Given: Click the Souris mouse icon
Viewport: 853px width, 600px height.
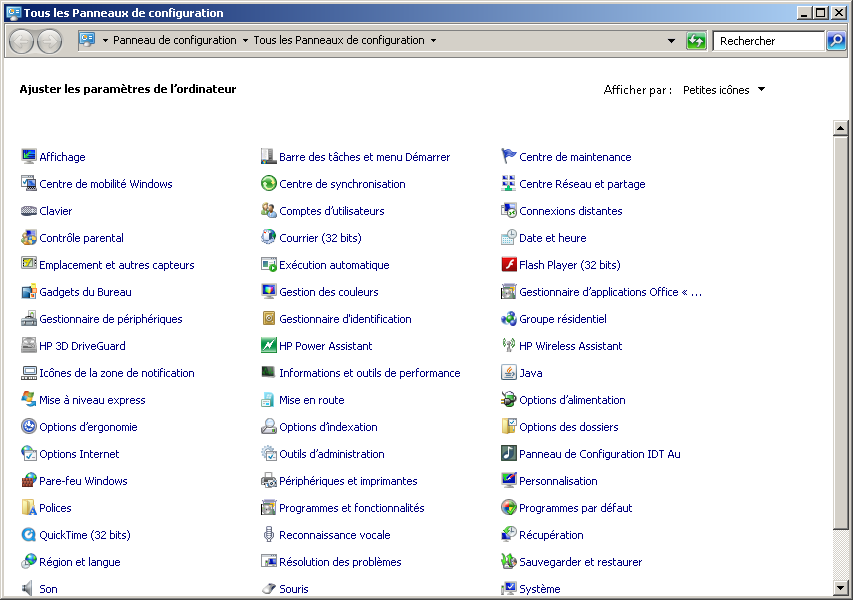Looking at the screenshot, I should [x=269, y=589].
